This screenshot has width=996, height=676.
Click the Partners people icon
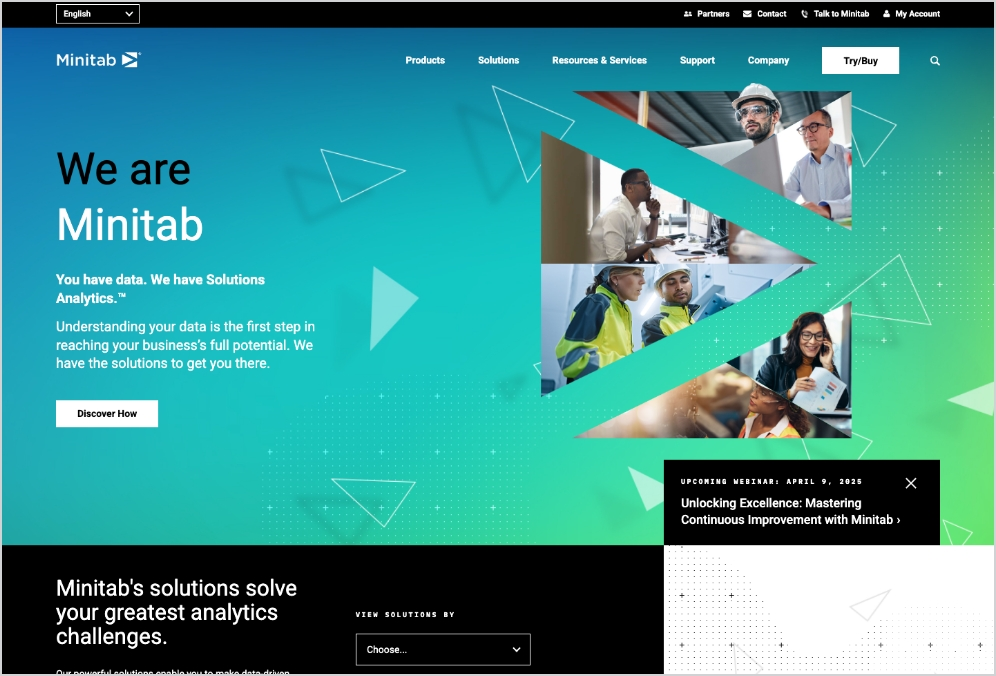pyautogui.click(x=688, y=13)
